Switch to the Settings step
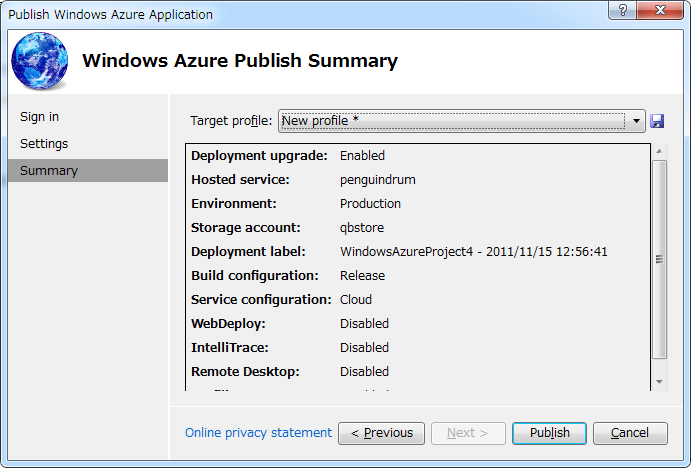The image size is (691, 468). tap(44, 144)
